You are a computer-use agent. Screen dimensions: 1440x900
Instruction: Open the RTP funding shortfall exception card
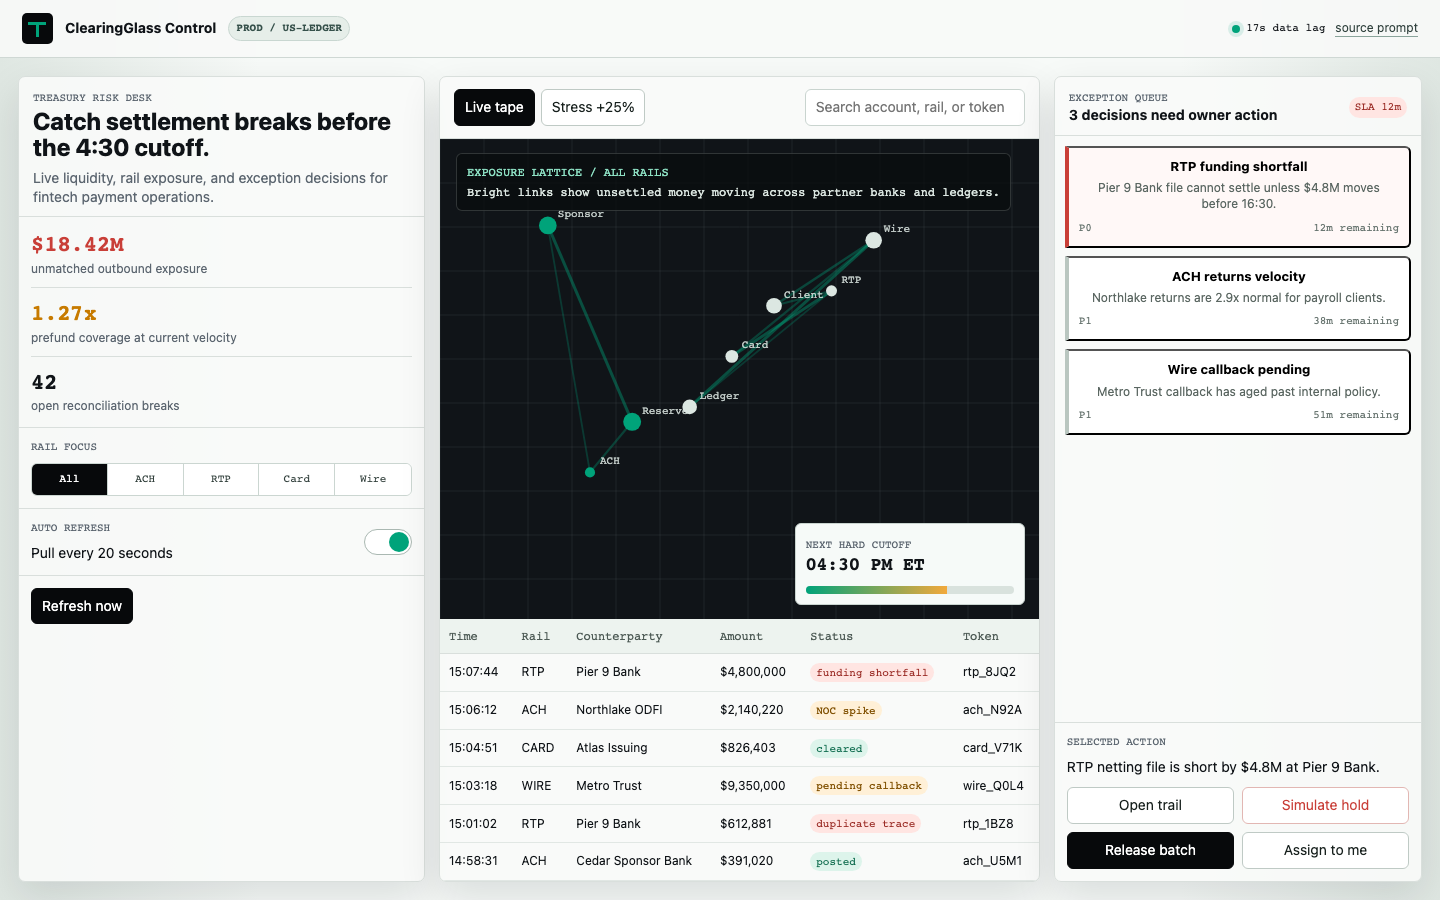pyautogui.click(x=1238, y=197)
